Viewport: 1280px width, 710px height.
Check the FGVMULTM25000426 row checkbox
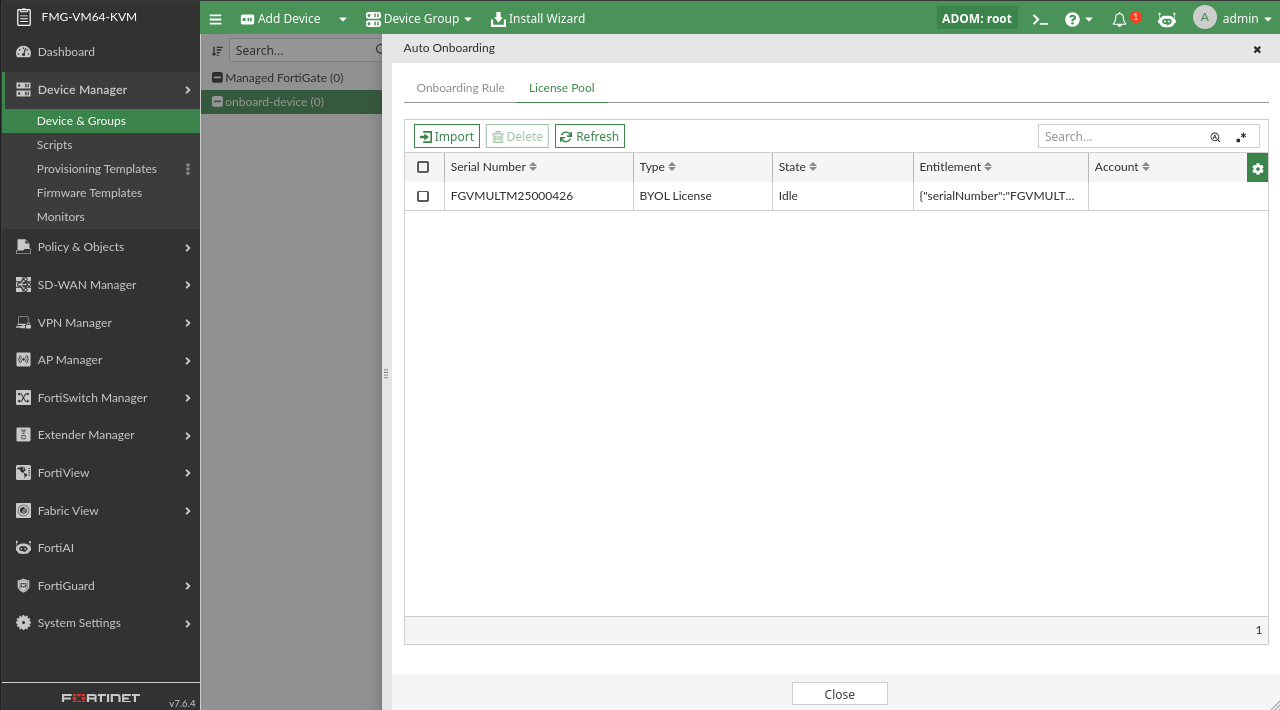[423, 196]
